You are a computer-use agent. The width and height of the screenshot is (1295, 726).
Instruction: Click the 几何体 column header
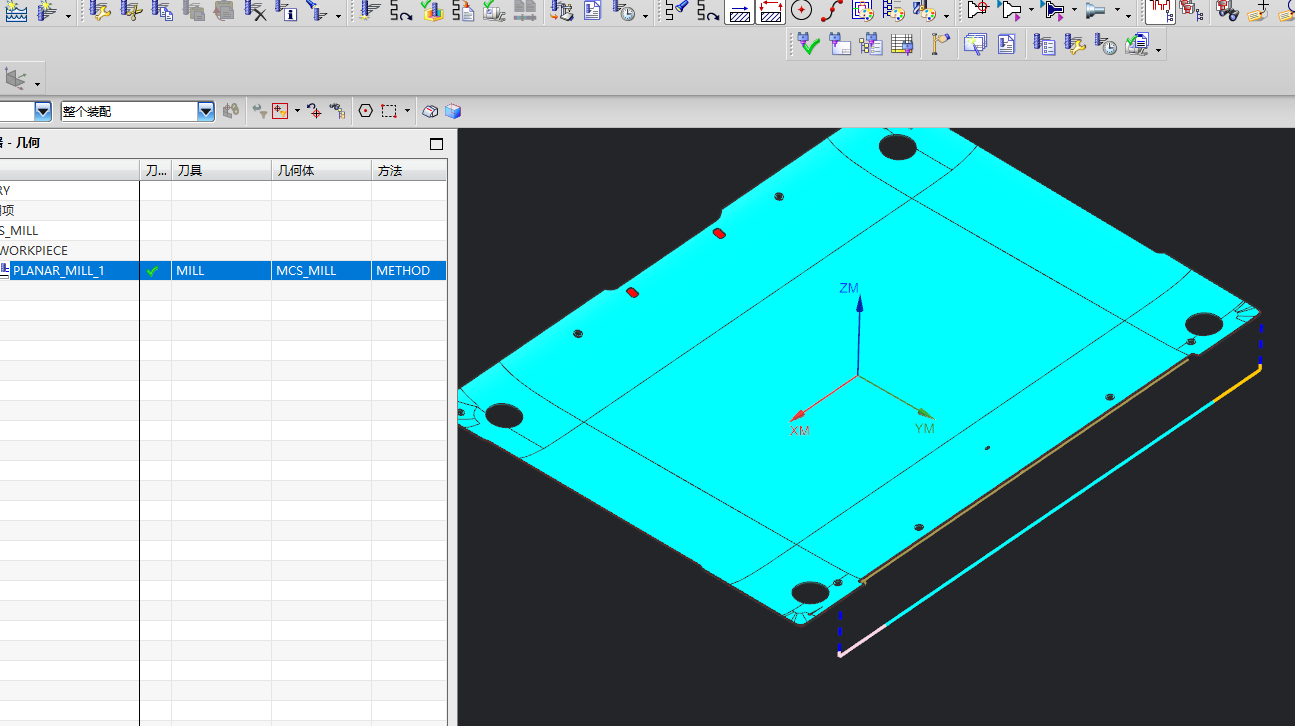(x=320, y=171)
